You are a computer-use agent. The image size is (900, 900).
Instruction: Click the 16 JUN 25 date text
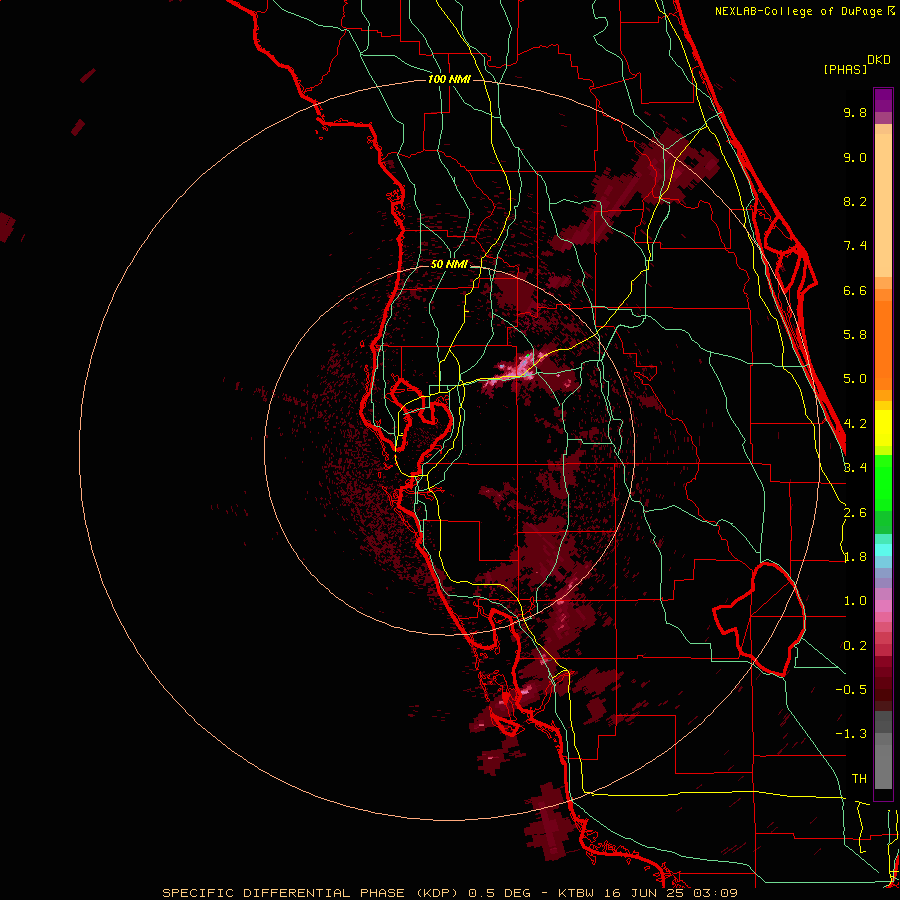(643, 893)
